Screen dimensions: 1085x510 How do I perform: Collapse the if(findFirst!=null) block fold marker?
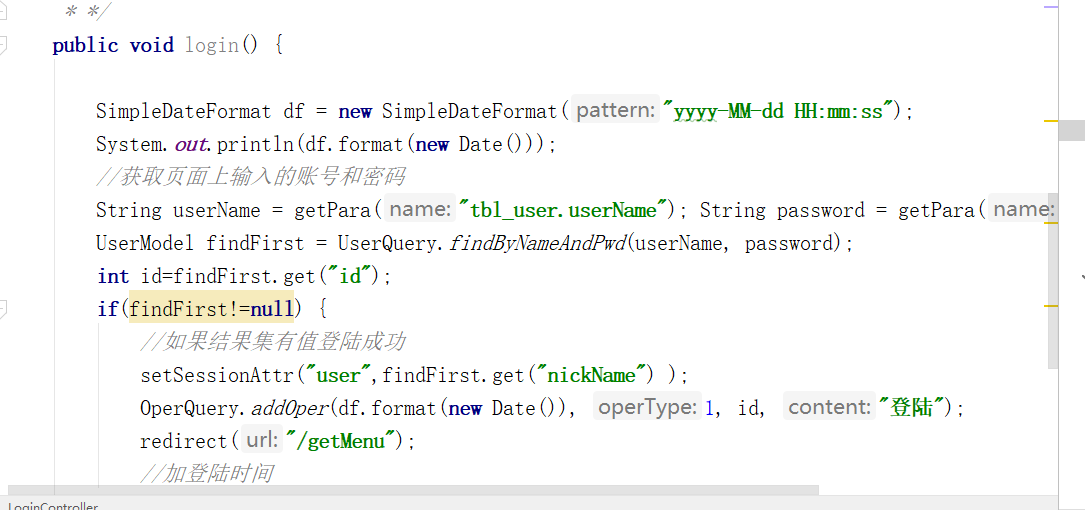[3, 309]
